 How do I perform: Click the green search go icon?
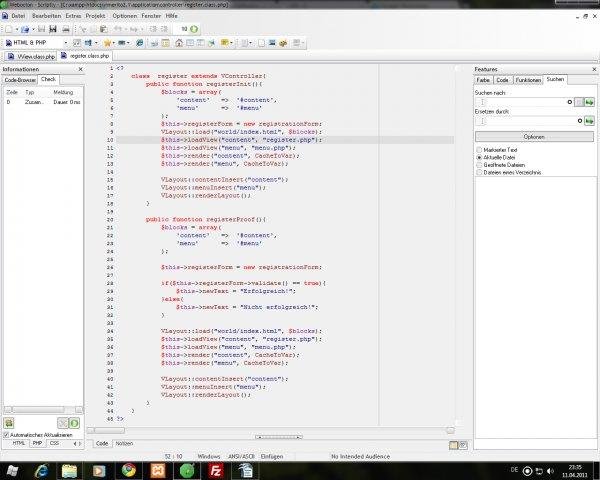(590, 102)
